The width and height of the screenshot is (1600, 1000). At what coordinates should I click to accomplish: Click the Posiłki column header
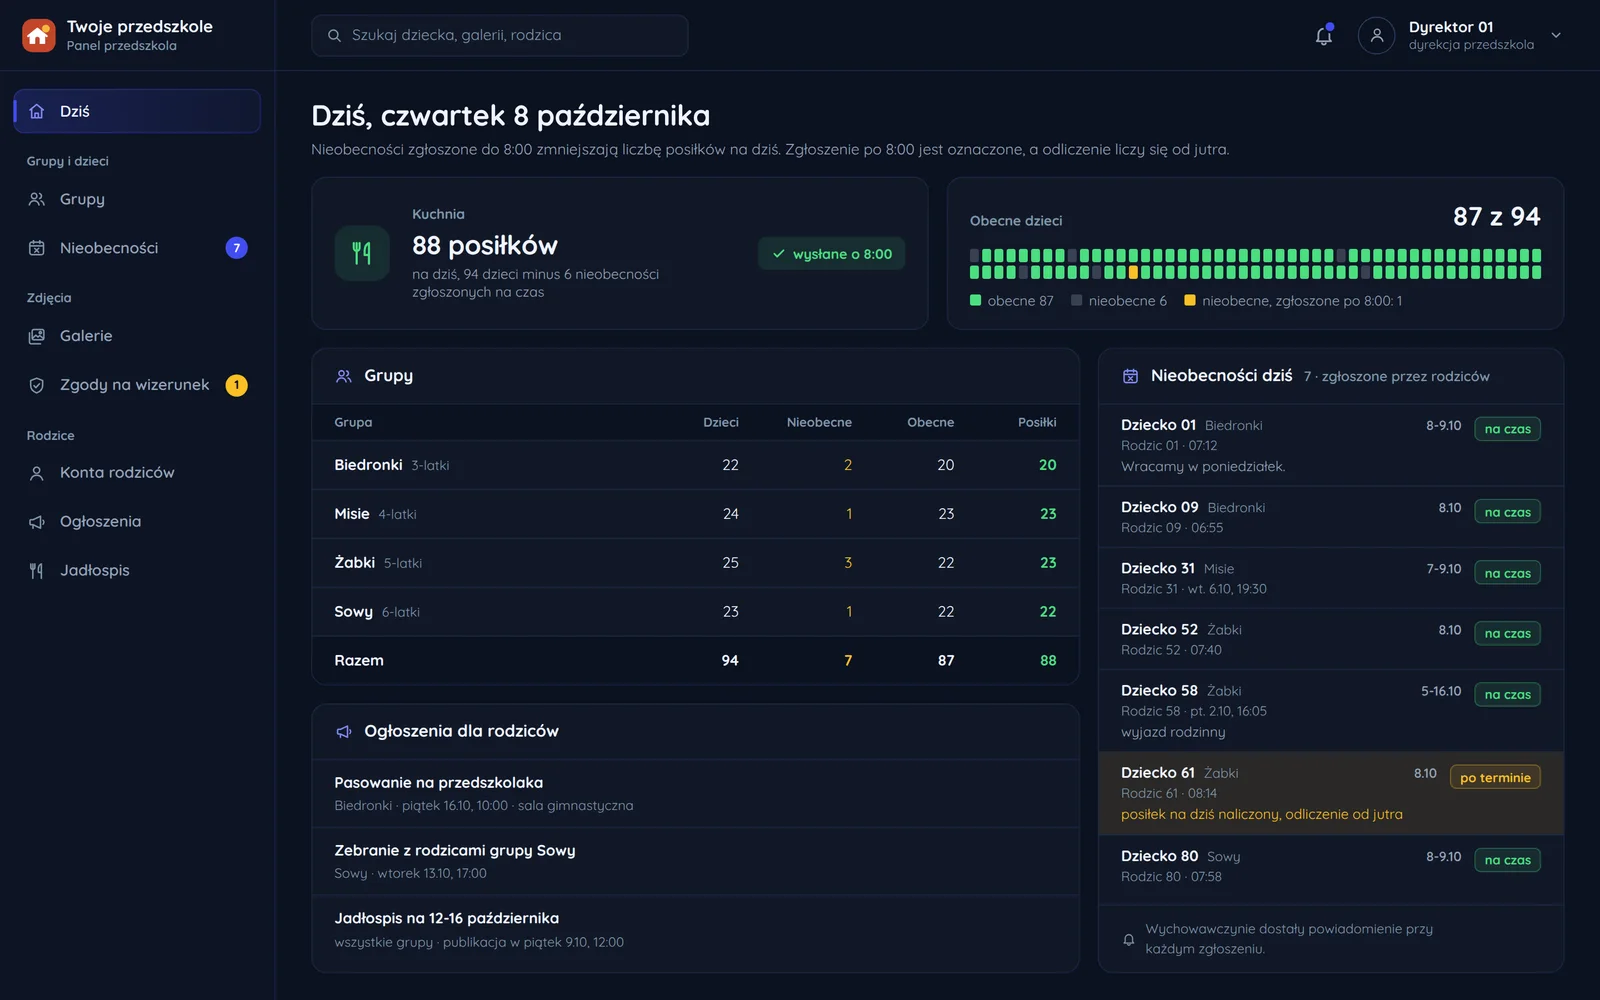pos(1037,422)
